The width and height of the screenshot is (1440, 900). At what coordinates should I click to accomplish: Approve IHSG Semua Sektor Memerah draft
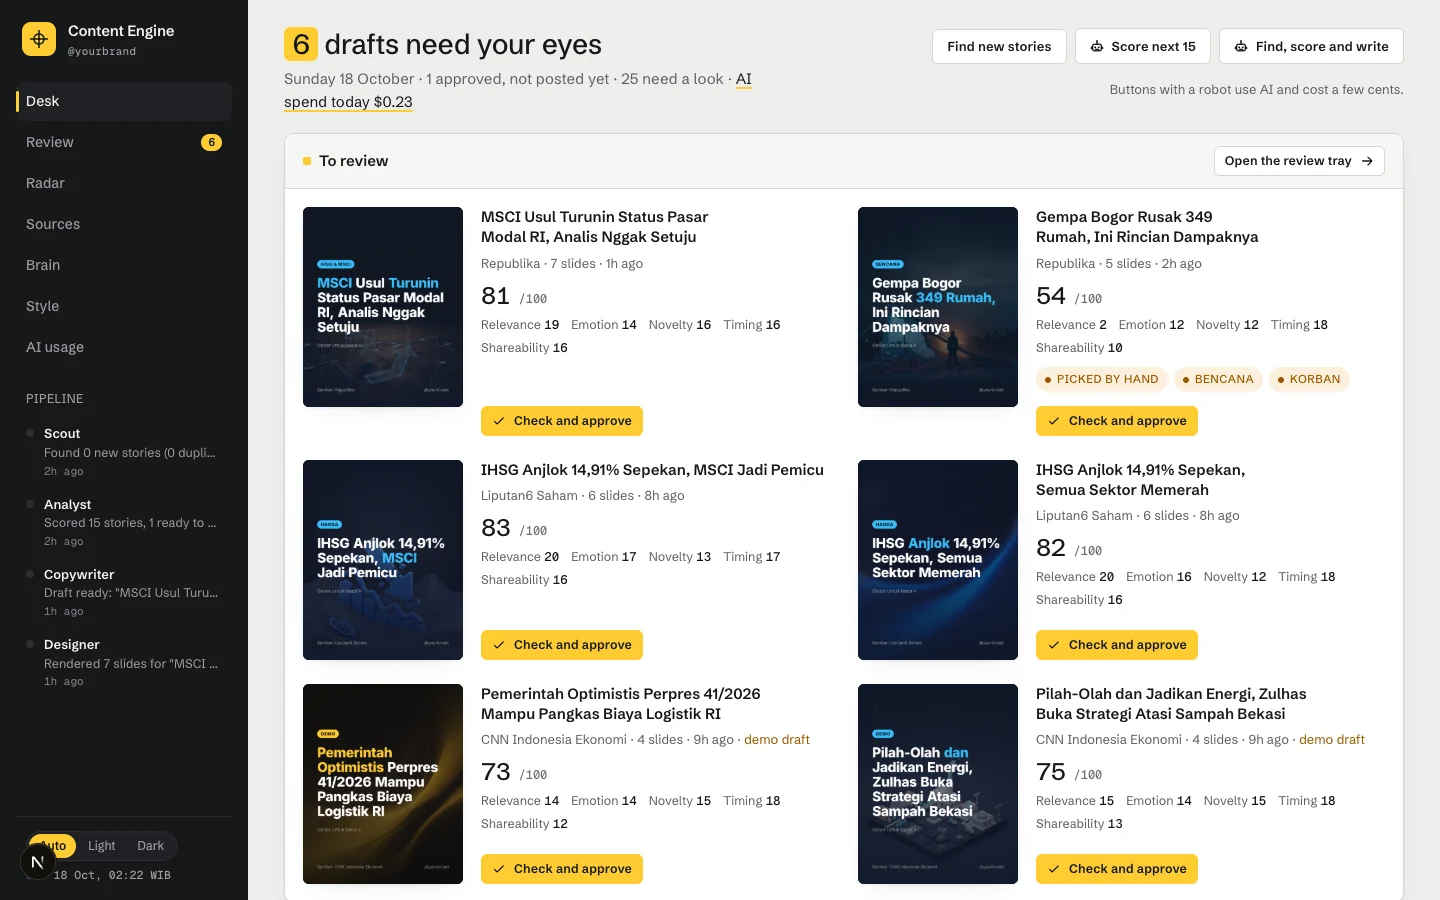coord(1117,645)
